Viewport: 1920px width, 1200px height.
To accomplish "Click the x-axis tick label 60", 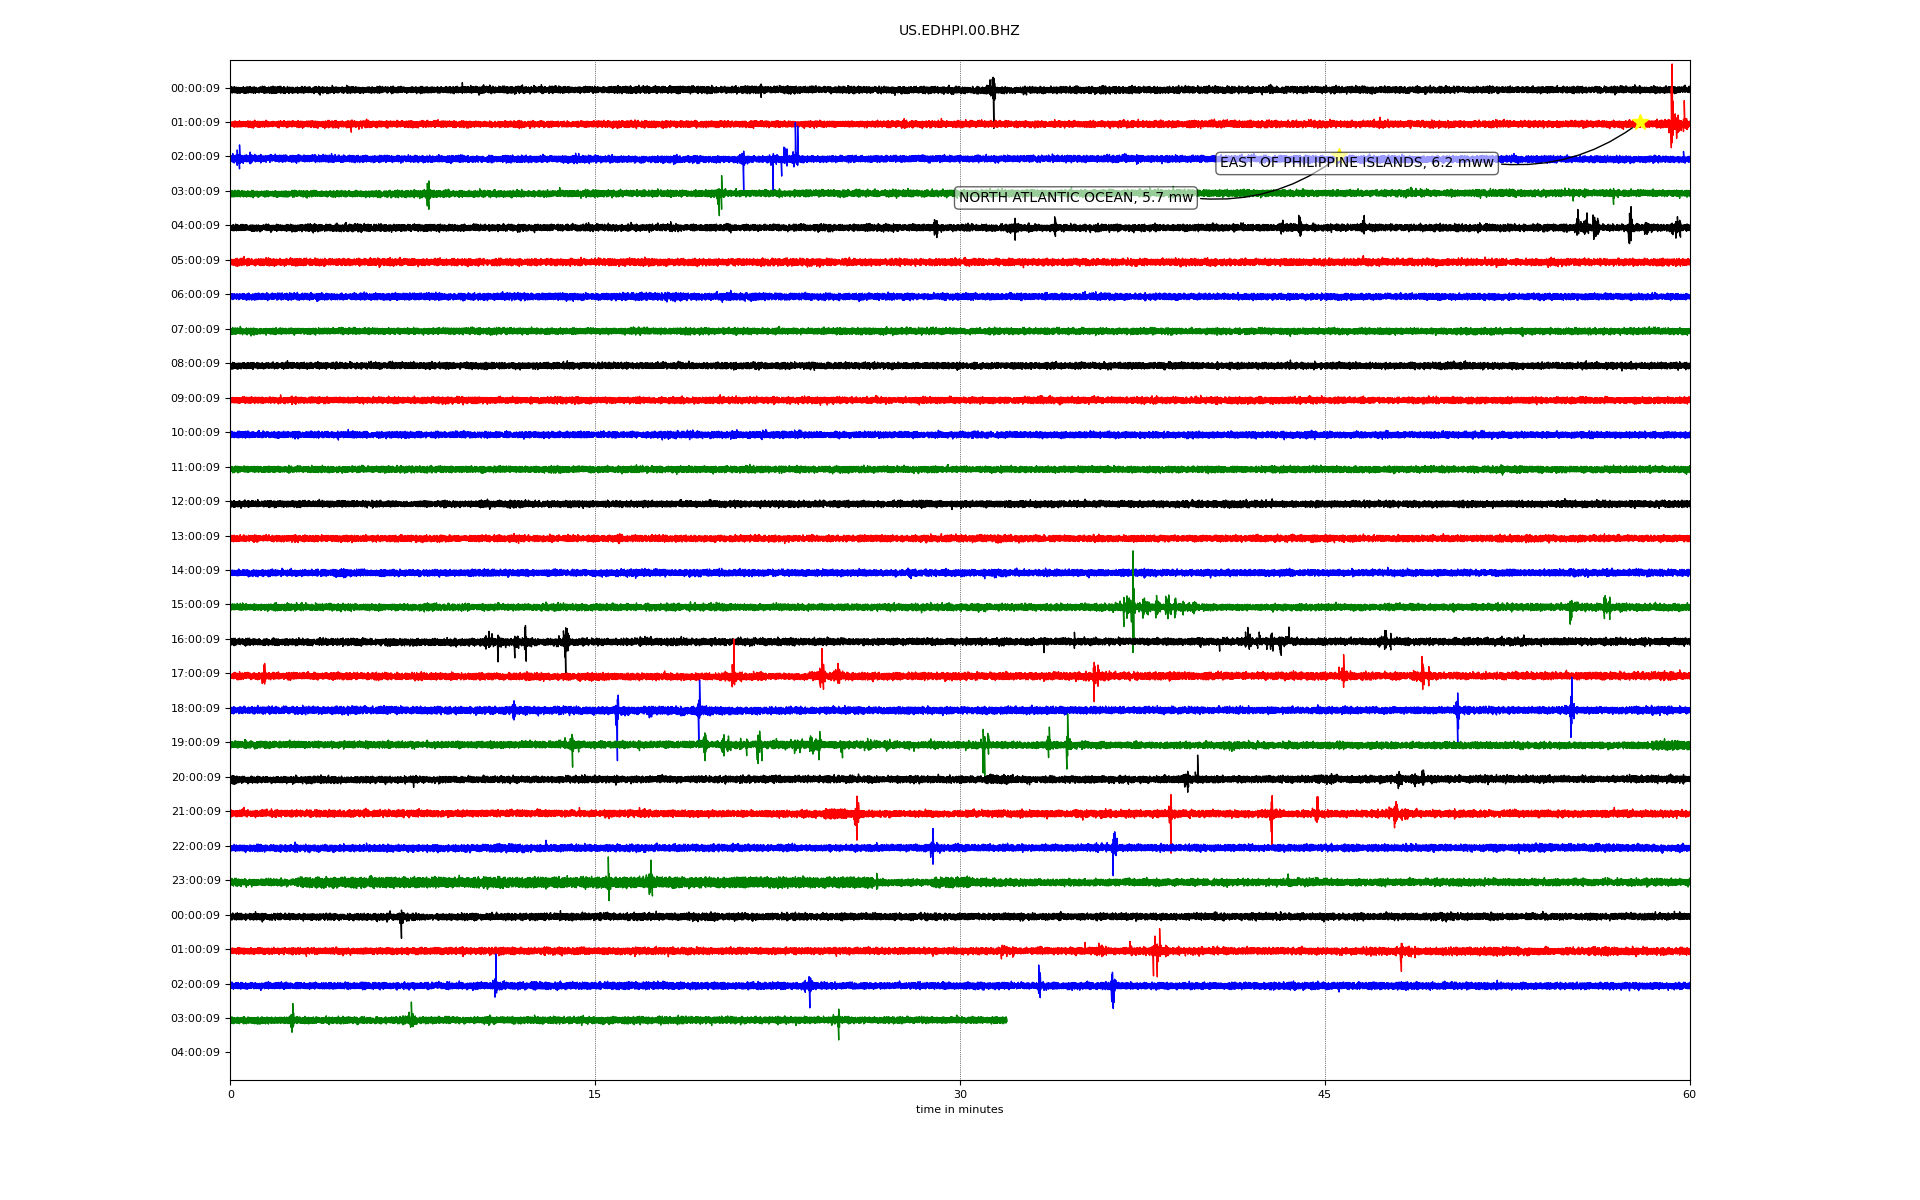I will pyautogui.click(x=1689, y=1094).
